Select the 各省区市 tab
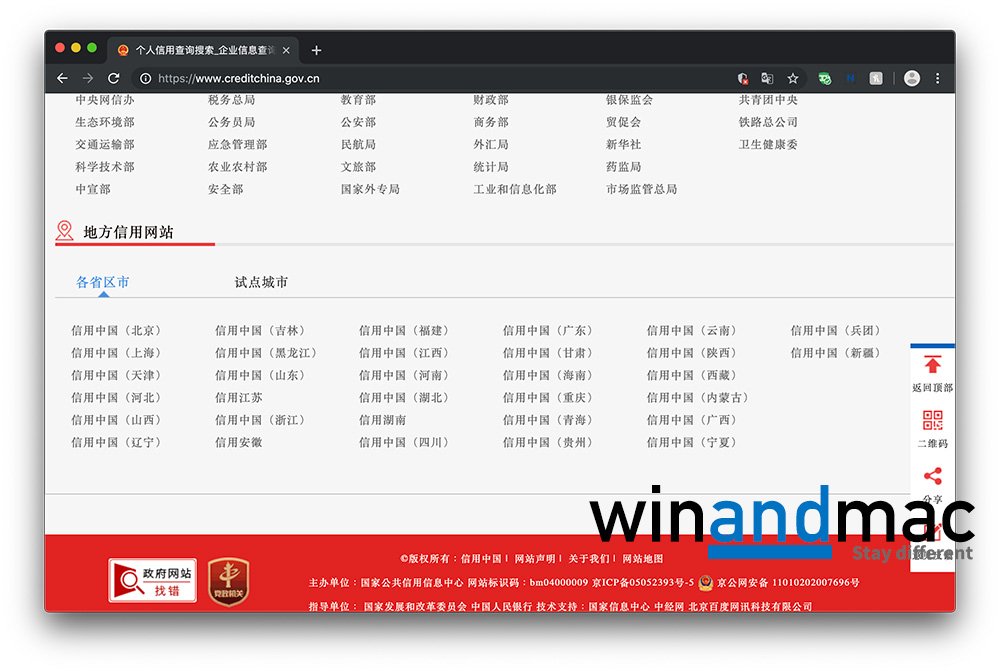Viewport: 1000px width, 671px height. 103,283
